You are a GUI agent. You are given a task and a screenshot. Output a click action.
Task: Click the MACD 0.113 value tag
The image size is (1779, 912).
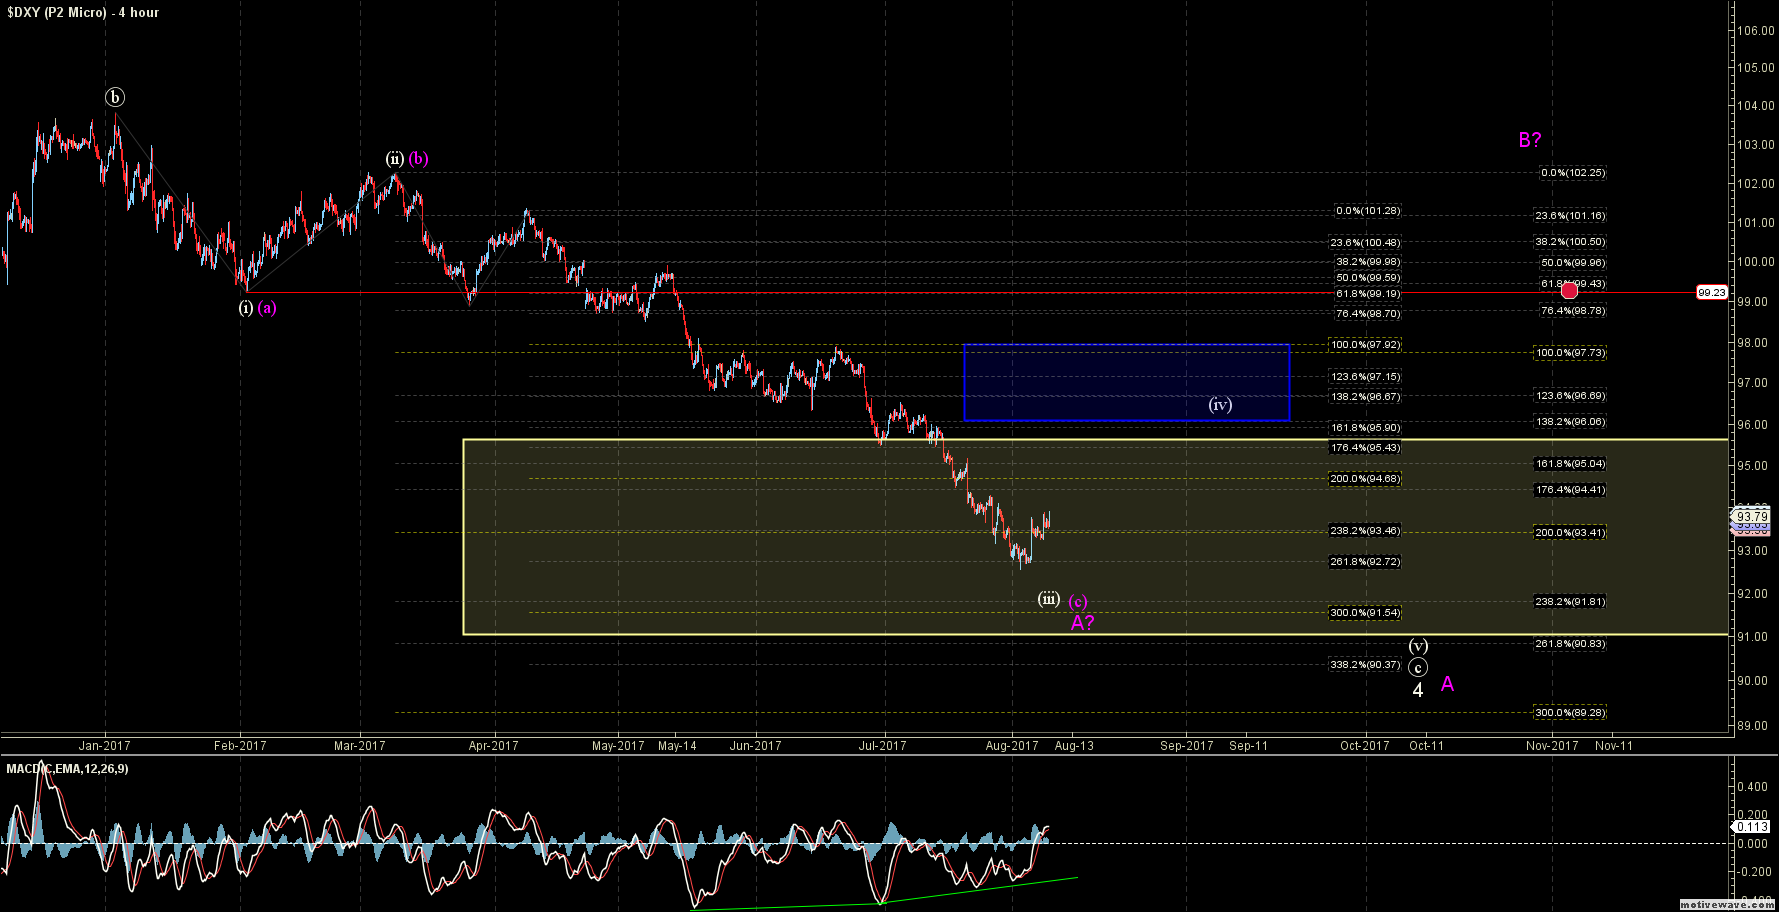(x=1752, y=827)
